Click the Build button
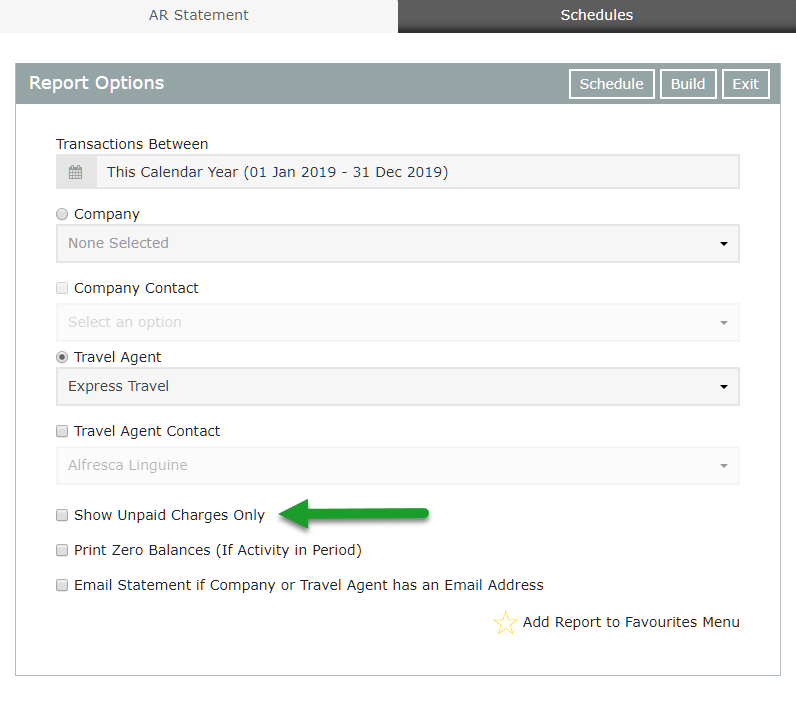This screenshot has width=796, height=718. (688, 84)
